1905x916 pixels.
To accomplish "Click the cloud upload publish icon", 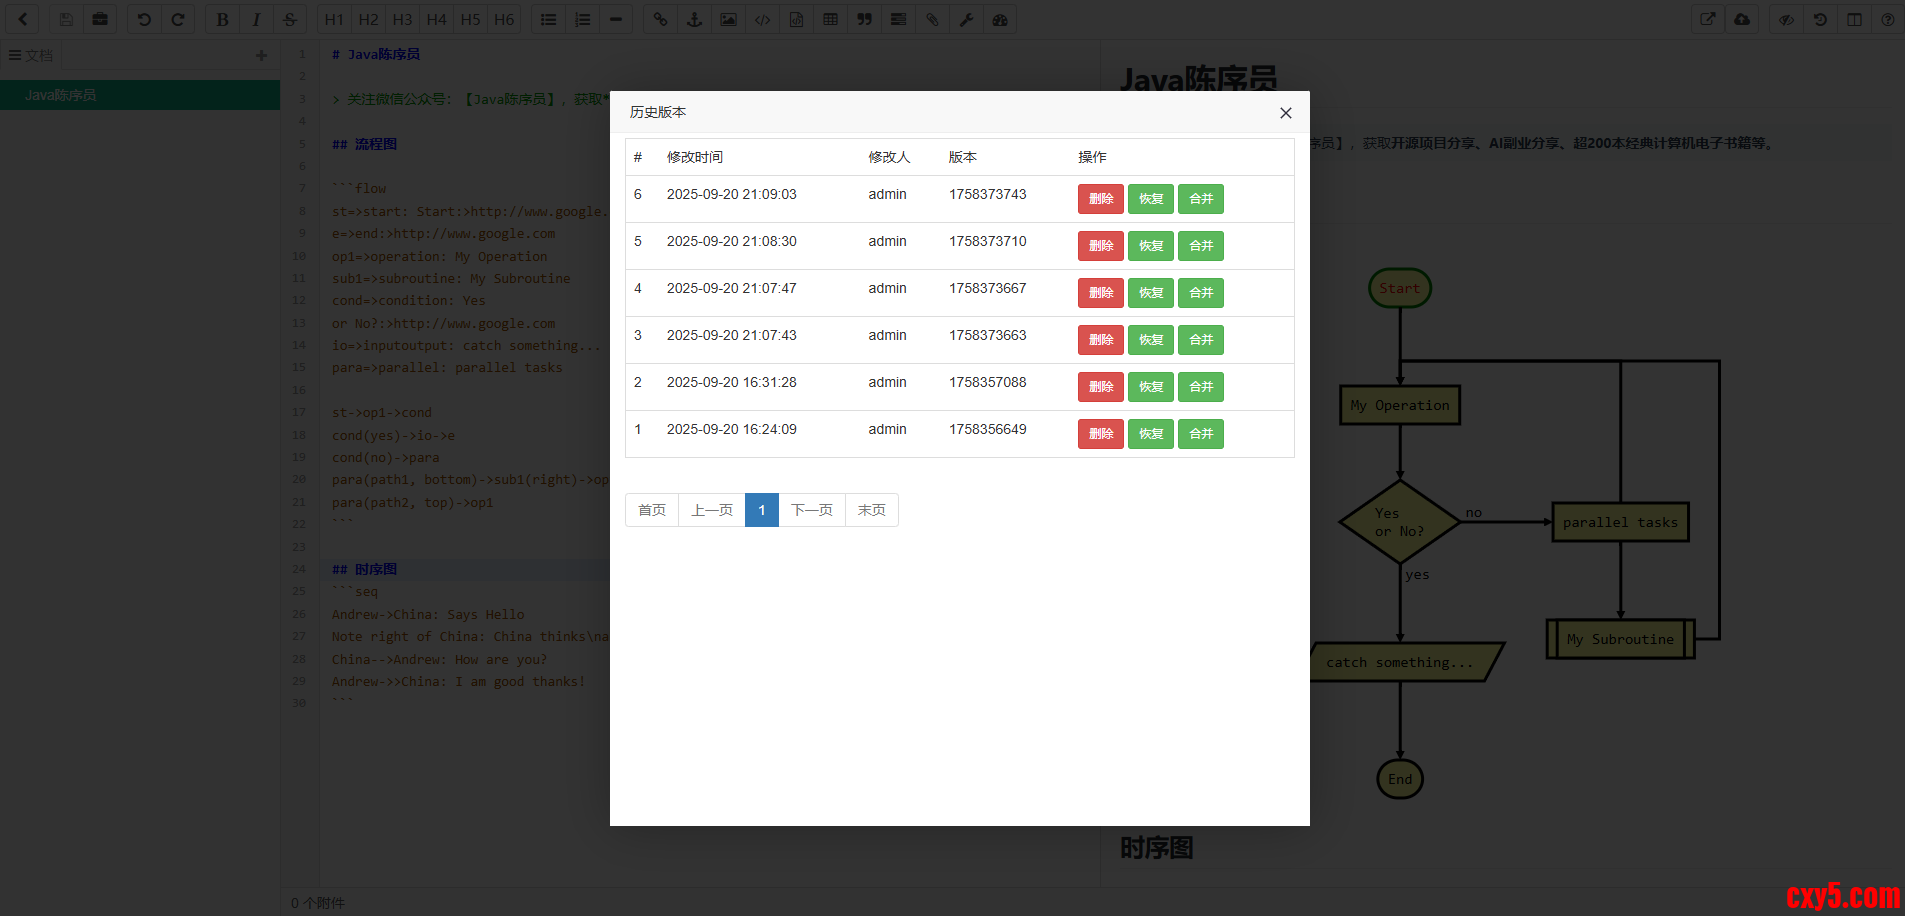I will [1742, 20].
